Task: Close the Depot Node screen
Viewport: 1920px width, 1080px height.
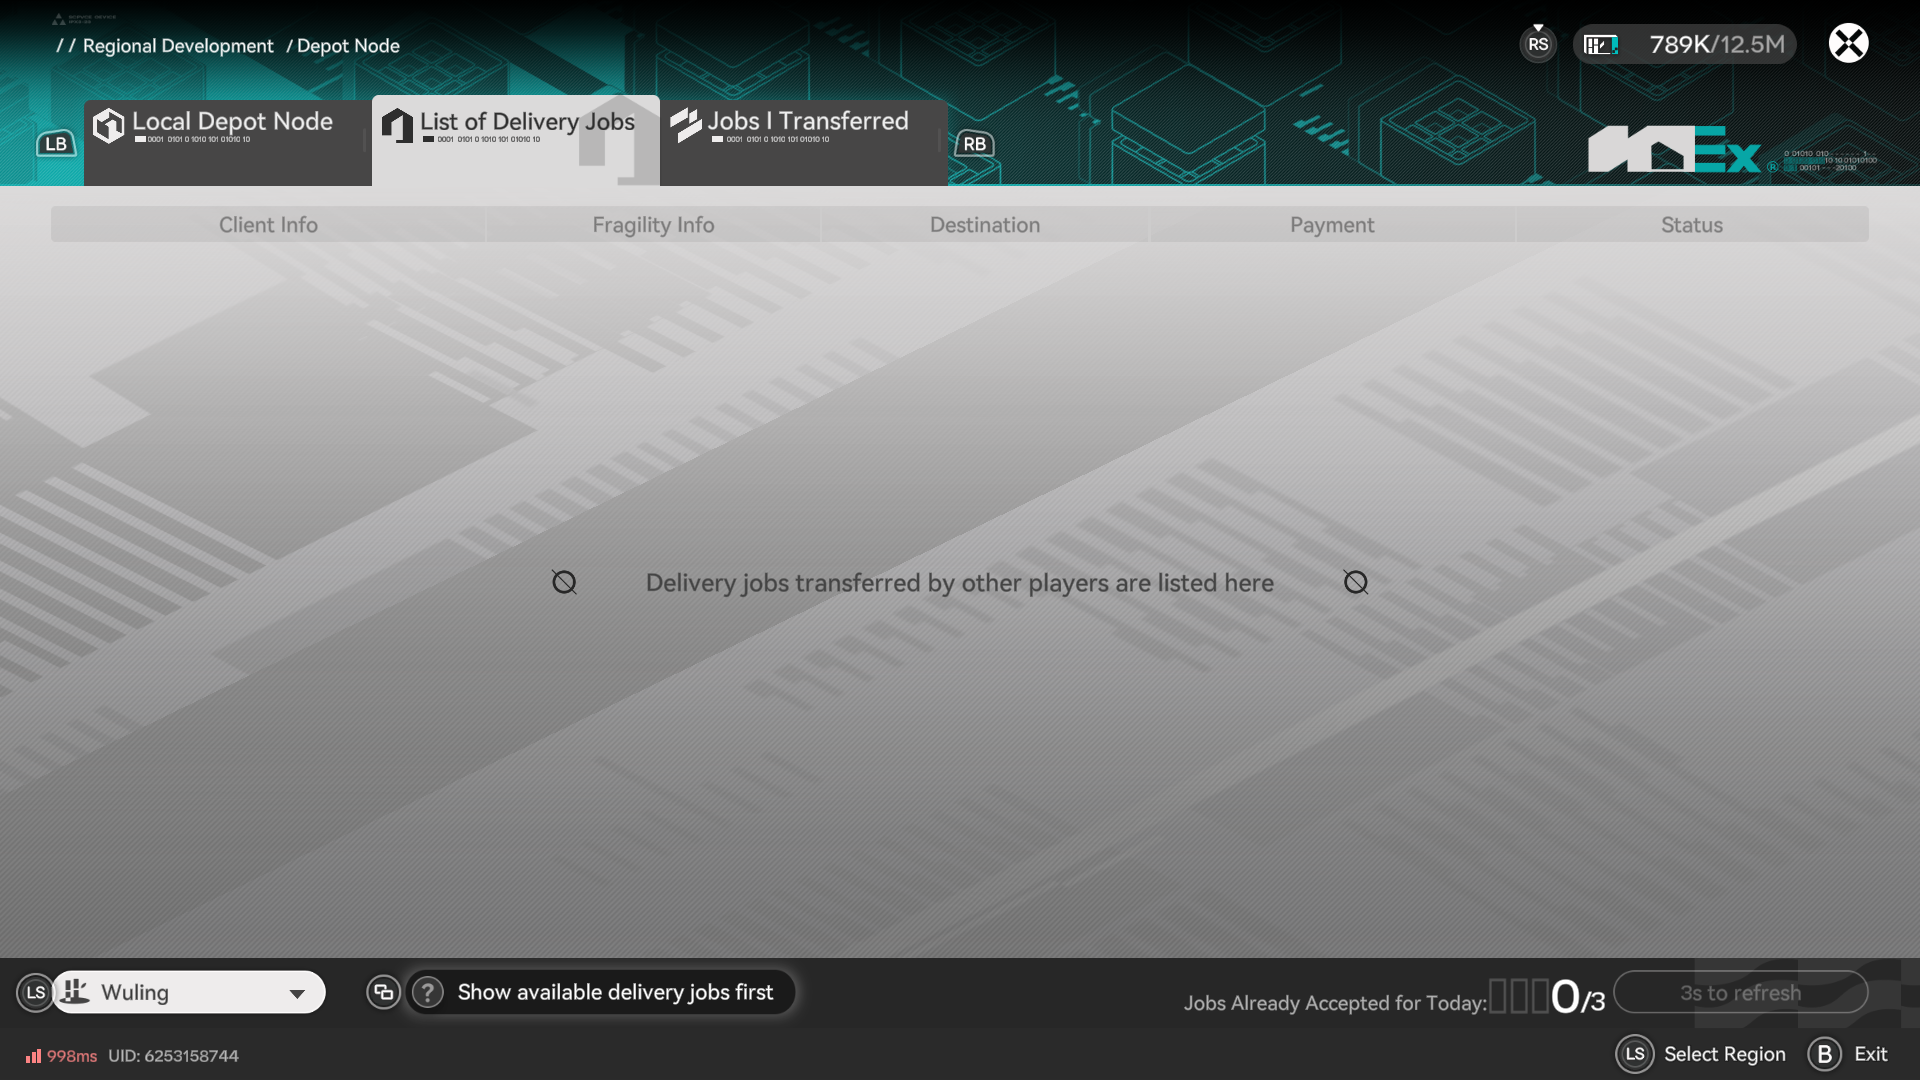Action: click(x=1848, y=43)
